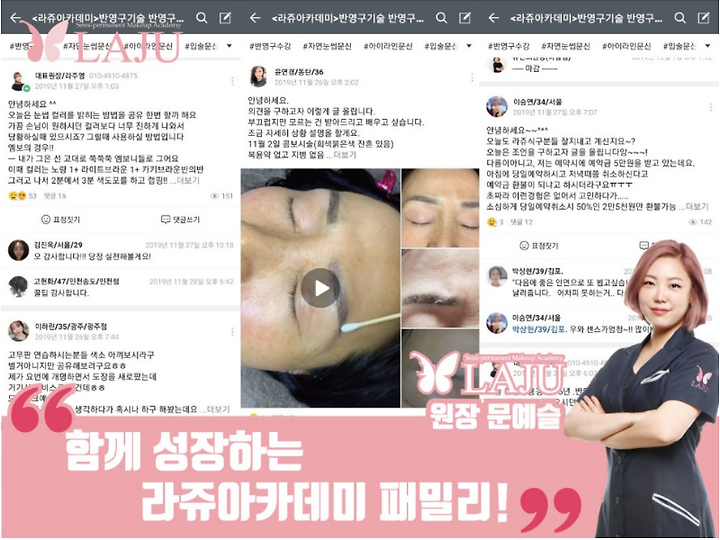Select #자연눈썹문신 tag in right screenshot
720x540 pixels.
pyautogui.click(x=566, y=46)
